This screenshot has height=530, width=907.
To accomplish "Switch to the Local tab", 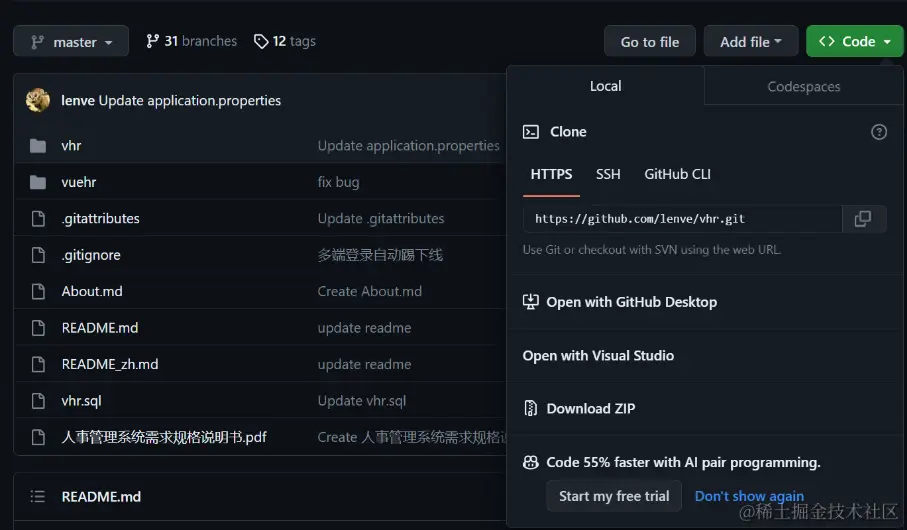I will coord(605,86).
